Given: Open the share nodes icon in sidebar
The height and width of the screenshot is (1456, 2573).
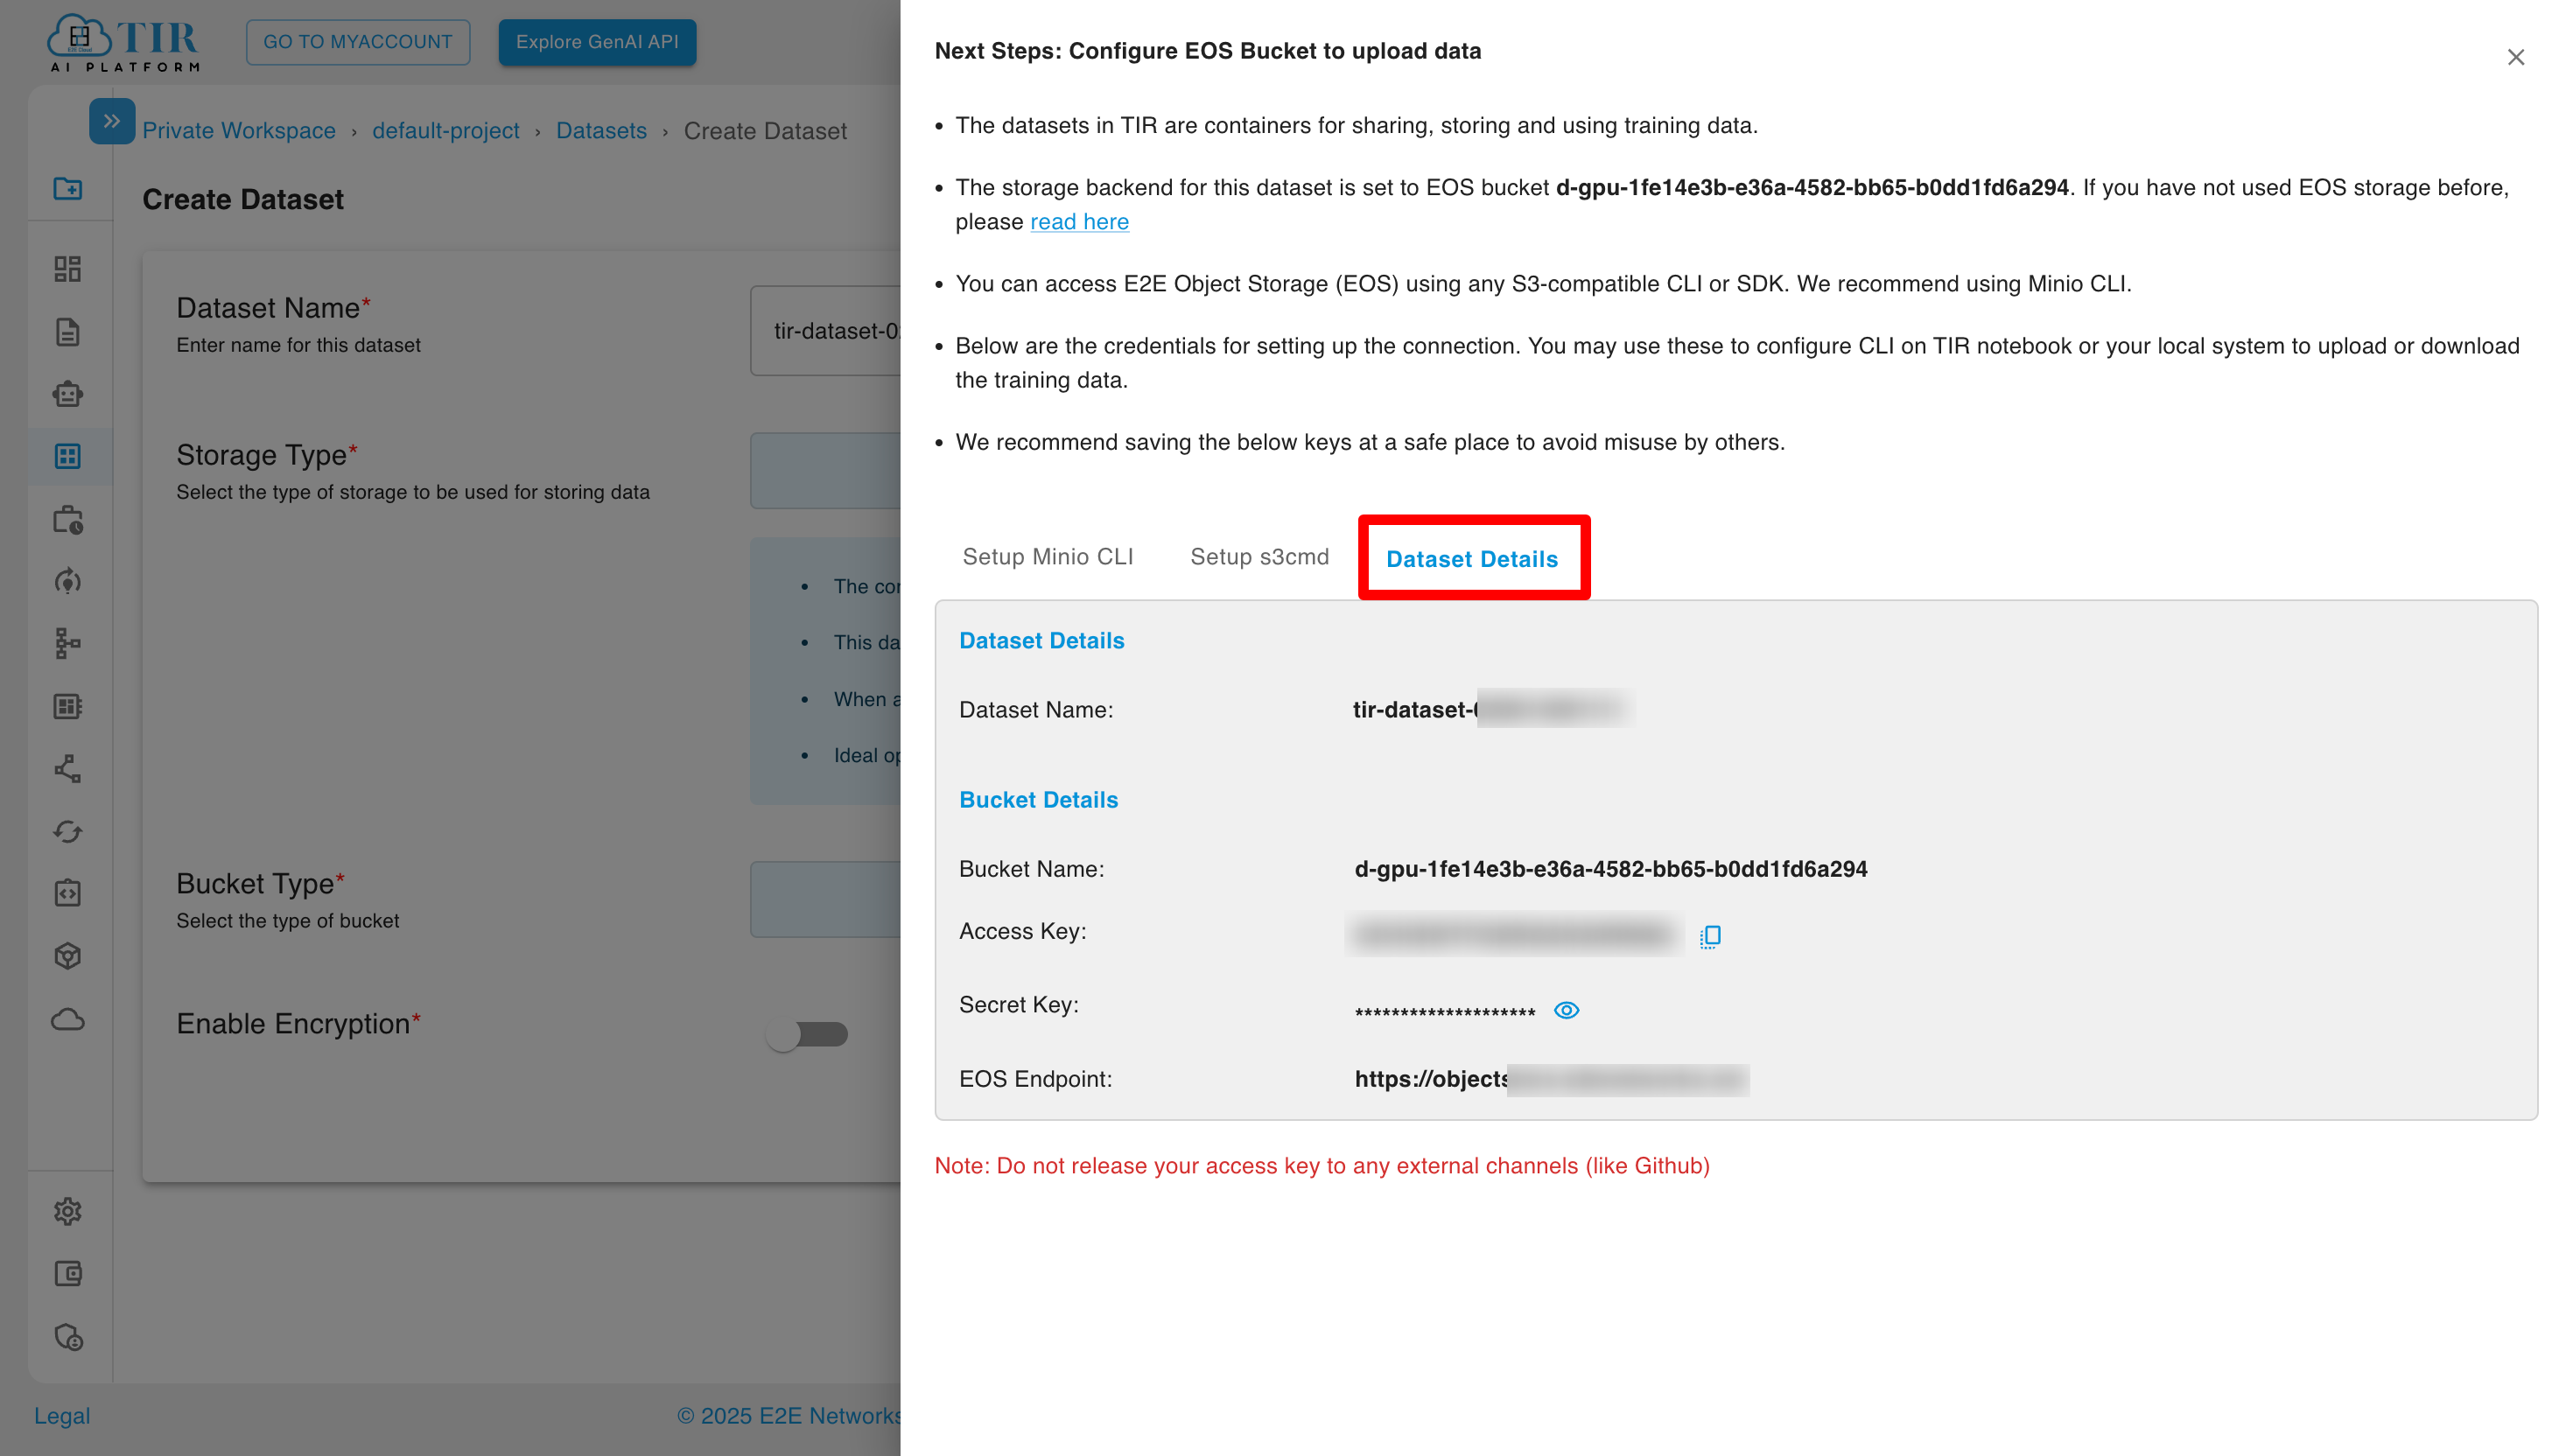Looking at the screenshot, I should click(68, 768).
